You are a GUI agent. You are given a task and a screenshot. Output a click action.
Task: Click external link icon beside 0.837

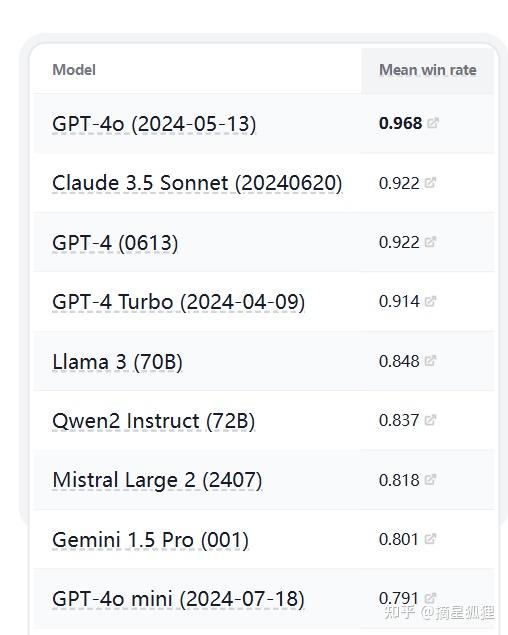tap(430, 420)
